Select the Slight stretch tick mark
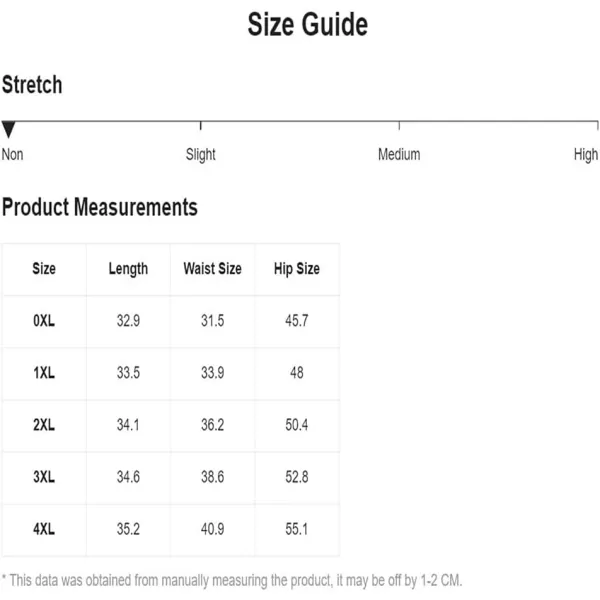600x600 pixels. point(201,126)
